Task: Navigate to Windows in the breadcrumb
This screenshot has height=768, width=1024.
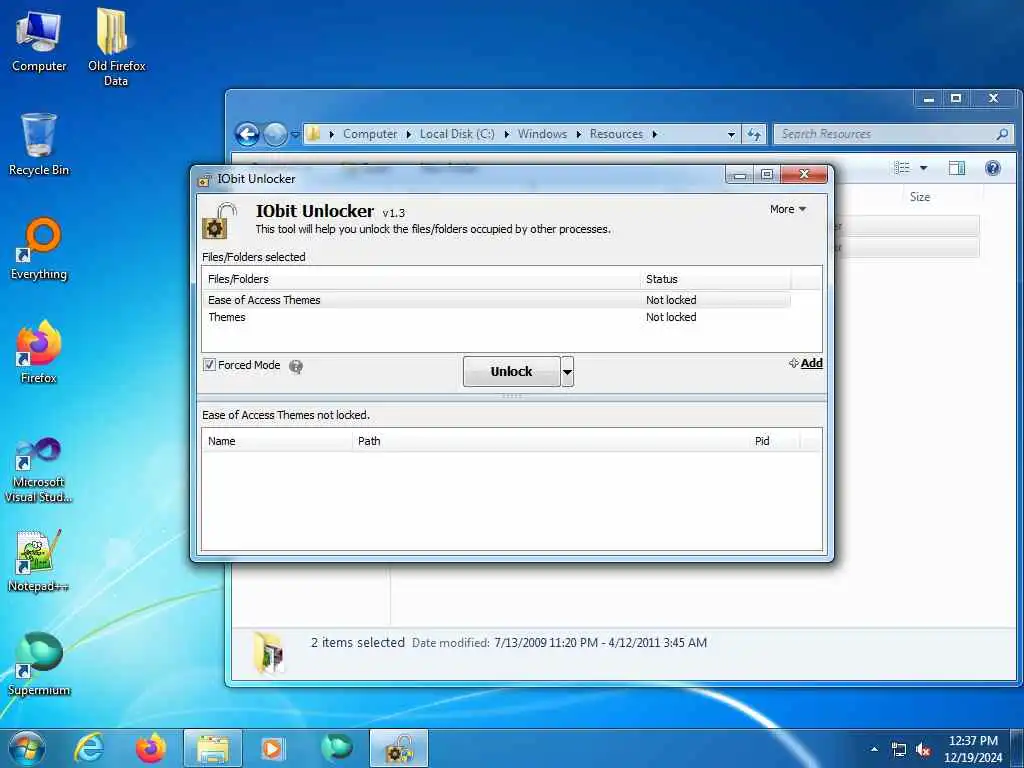Action: (542, 134)
